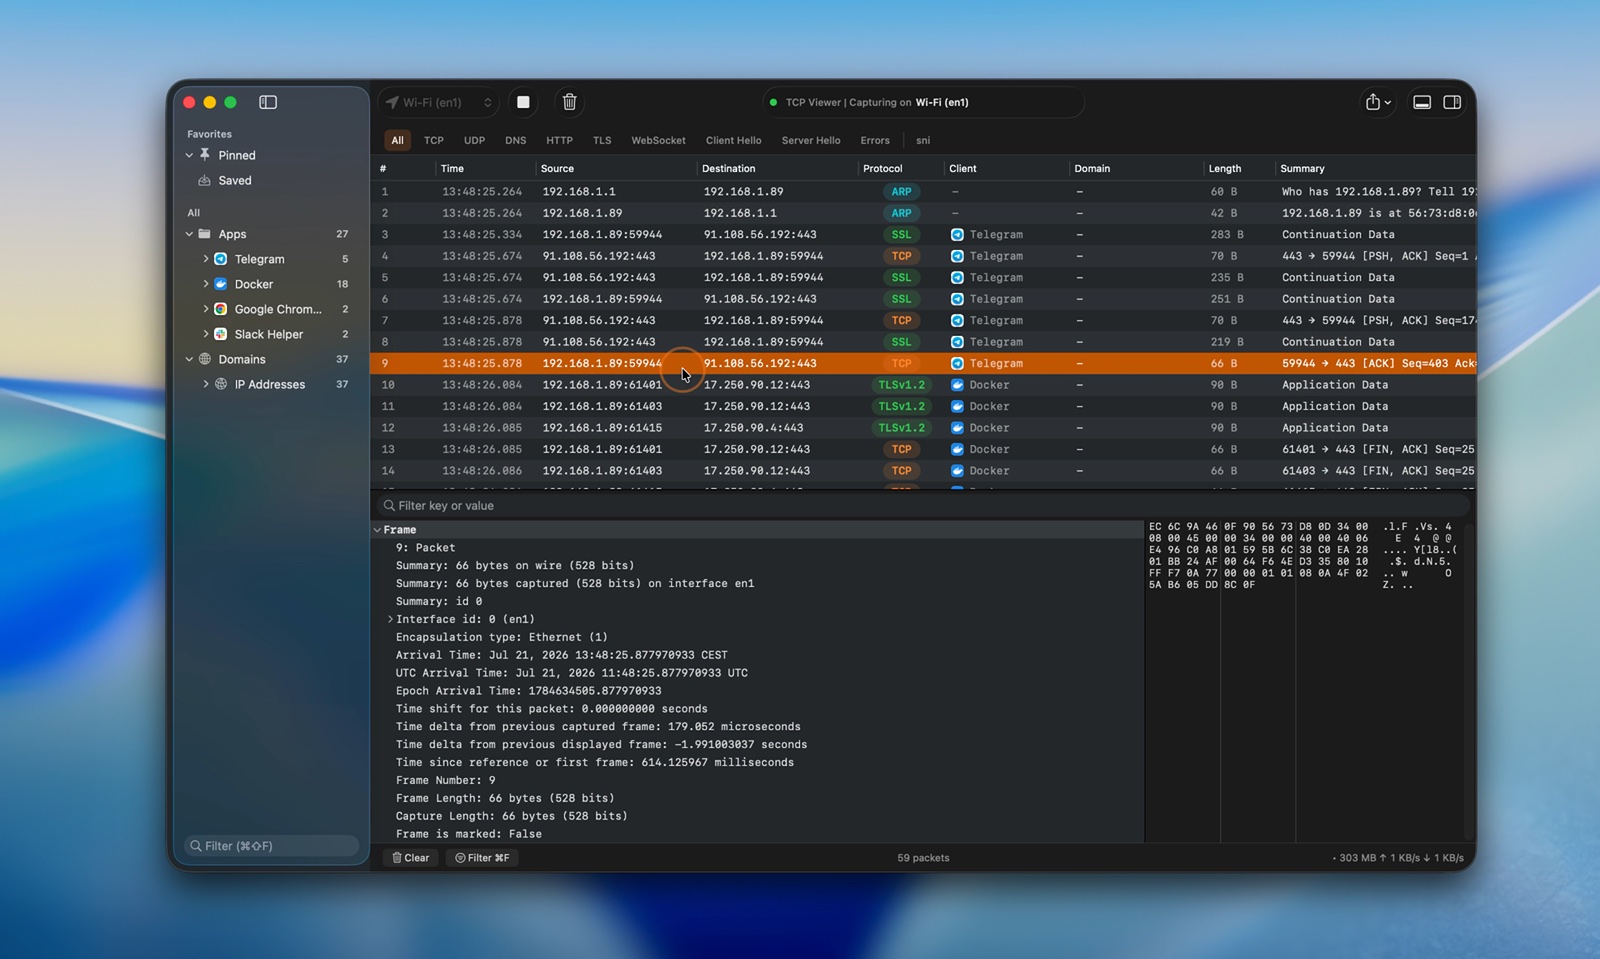Open the share menu
The height and width of the screenshot is (959, 1600).
click(x=1378, y=102)
